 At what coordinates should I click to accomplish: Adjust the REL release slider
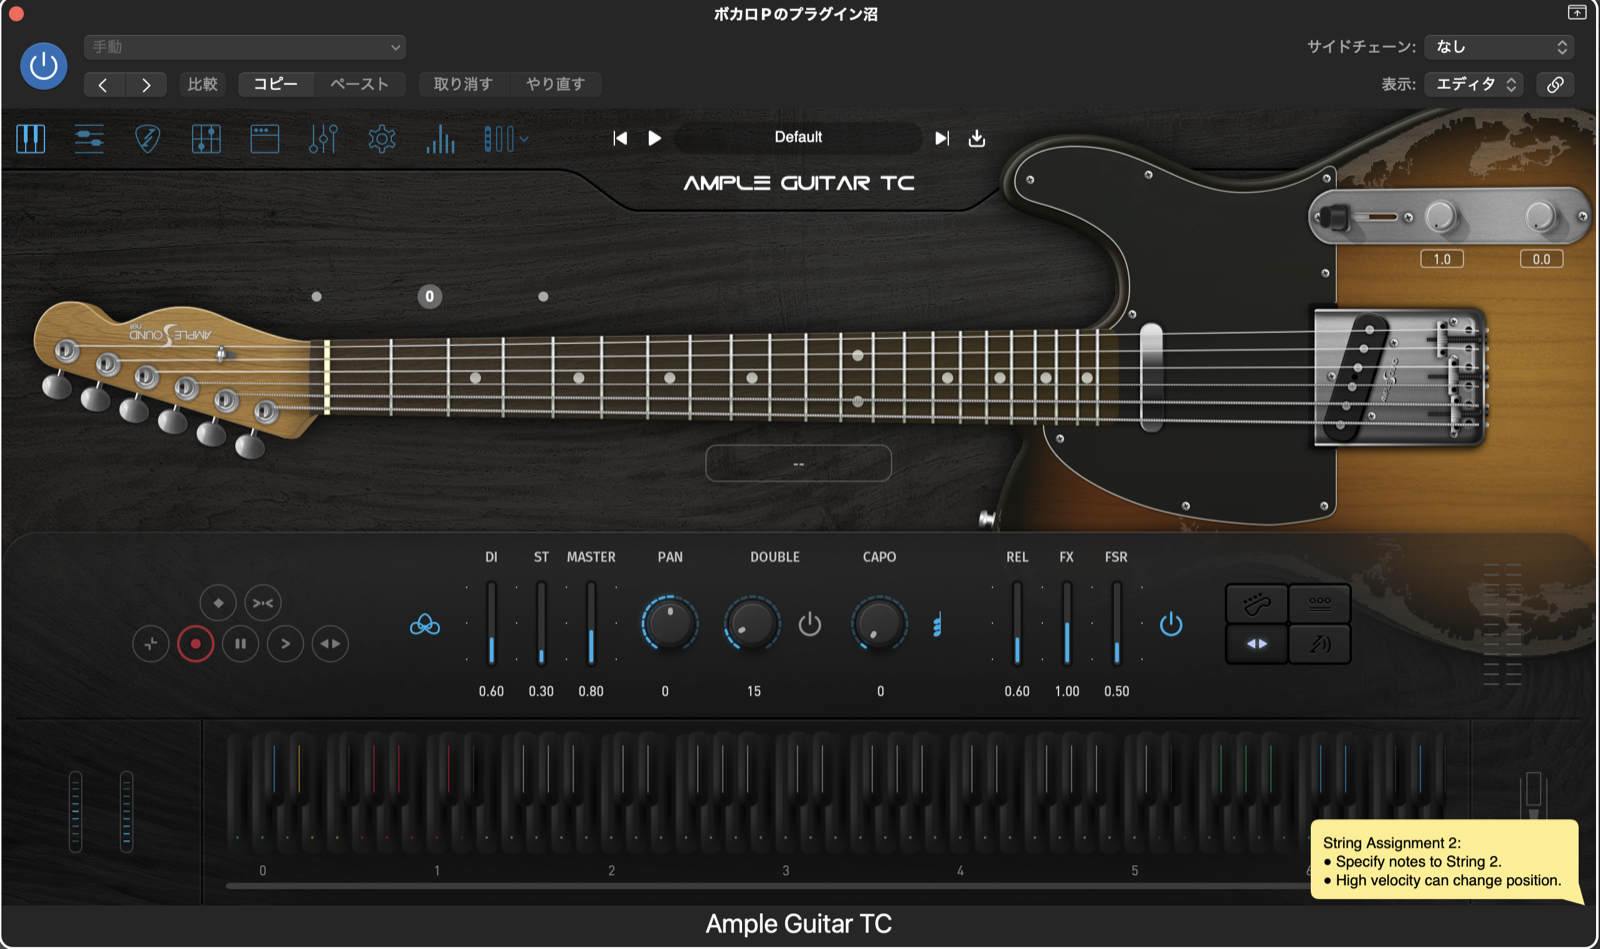(1017, 623)
